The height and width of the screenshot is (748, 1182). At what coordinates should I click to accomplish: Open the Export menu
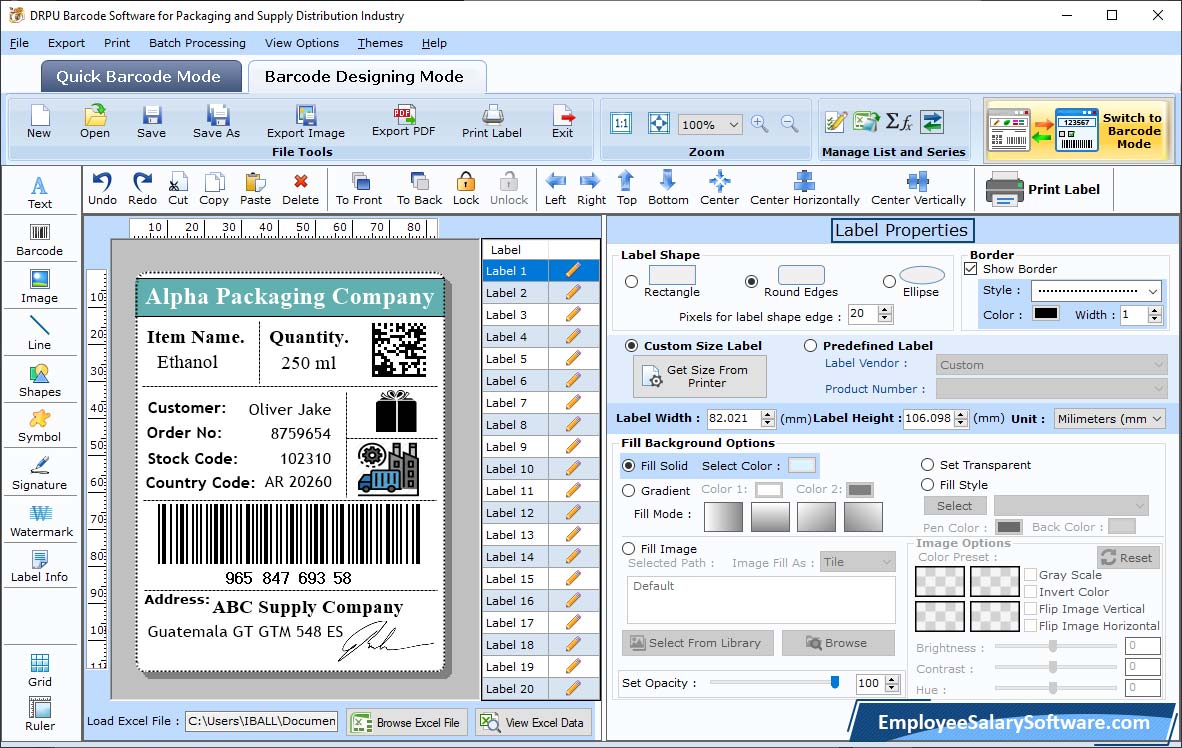[x=66, y=43]
